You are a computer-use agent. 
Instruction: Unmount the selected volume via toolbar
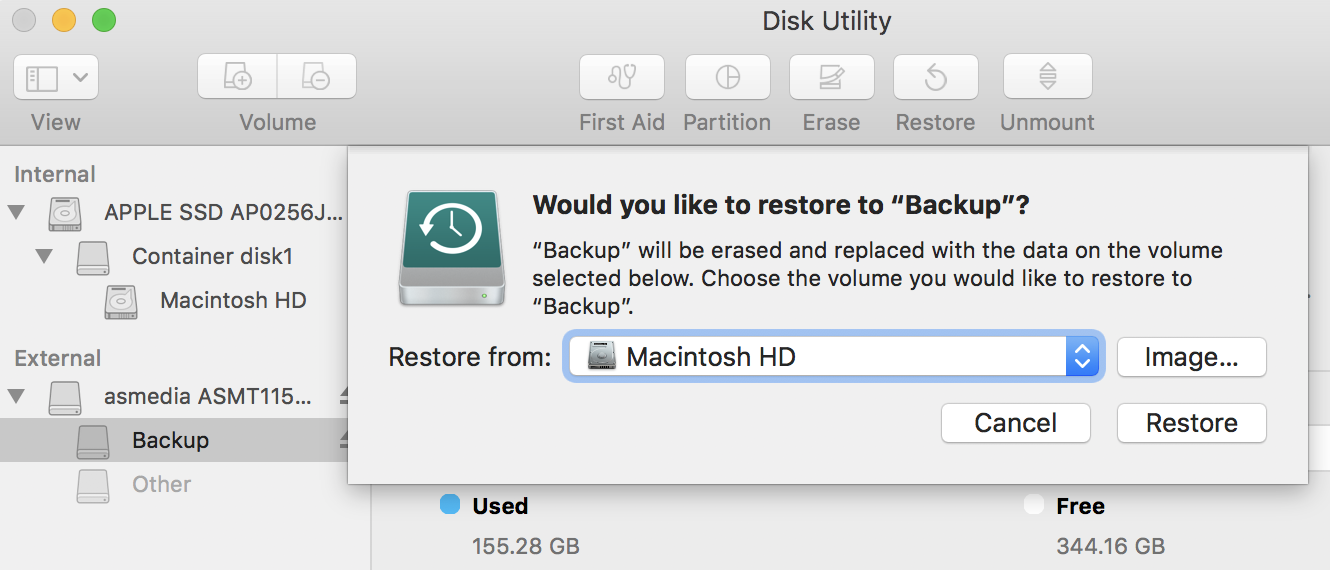point(1047,77)
